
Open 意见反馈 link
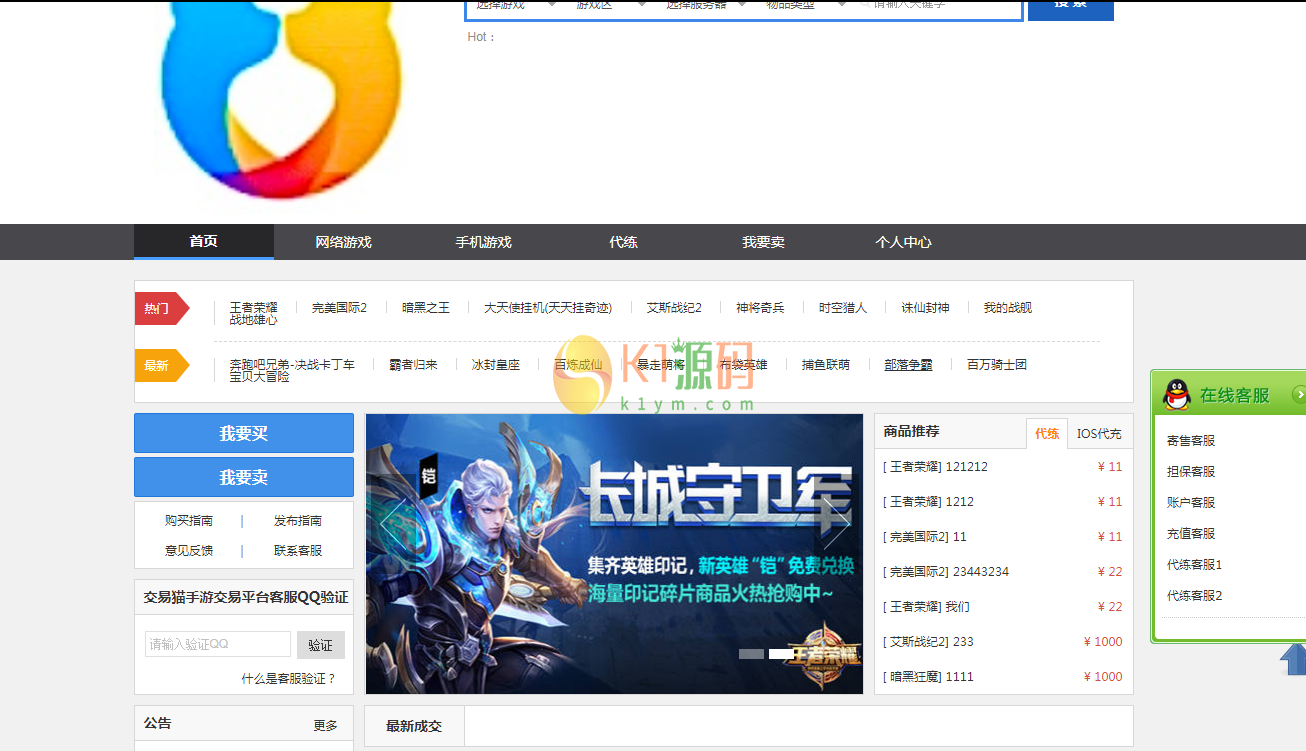click(x=189, y=551)
